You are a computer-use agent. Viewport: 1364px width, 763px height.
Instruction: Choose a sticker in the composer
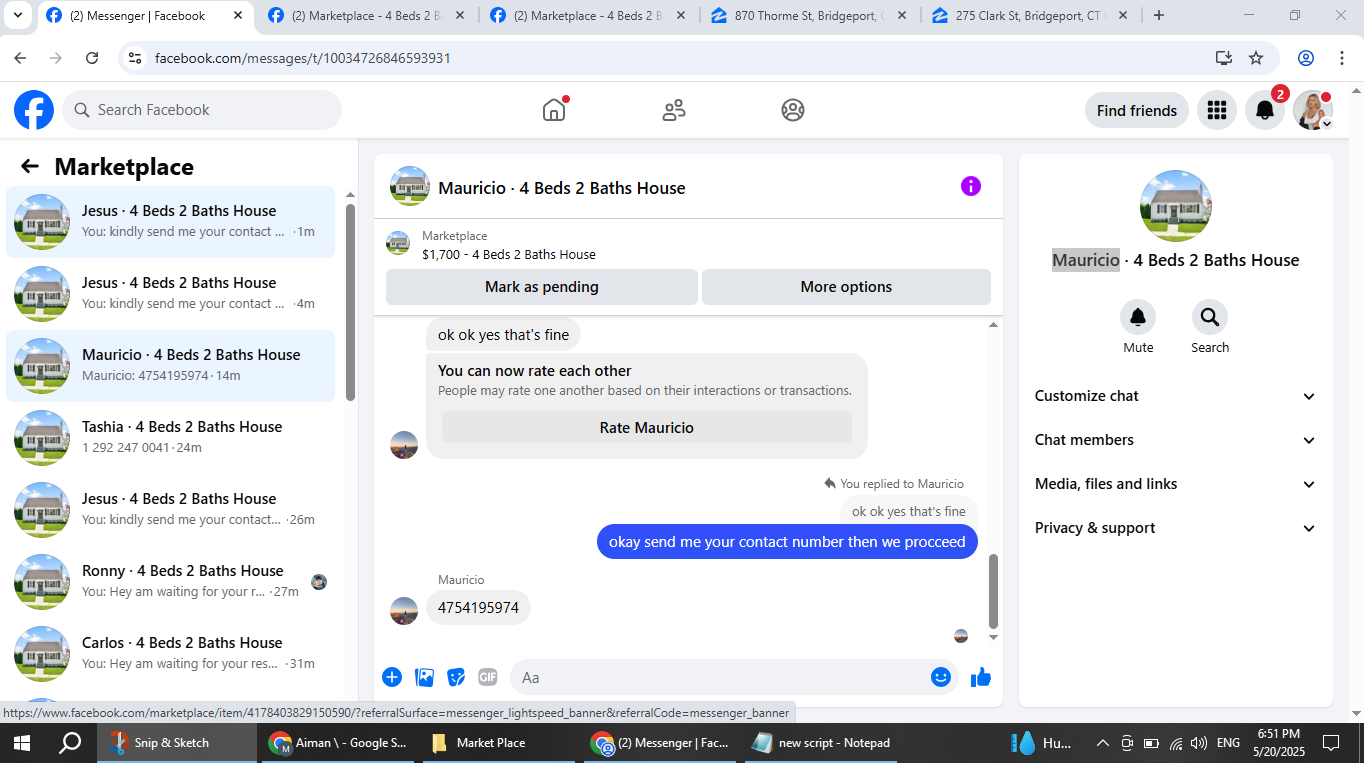pyautogui.click(x=456, y=677)
